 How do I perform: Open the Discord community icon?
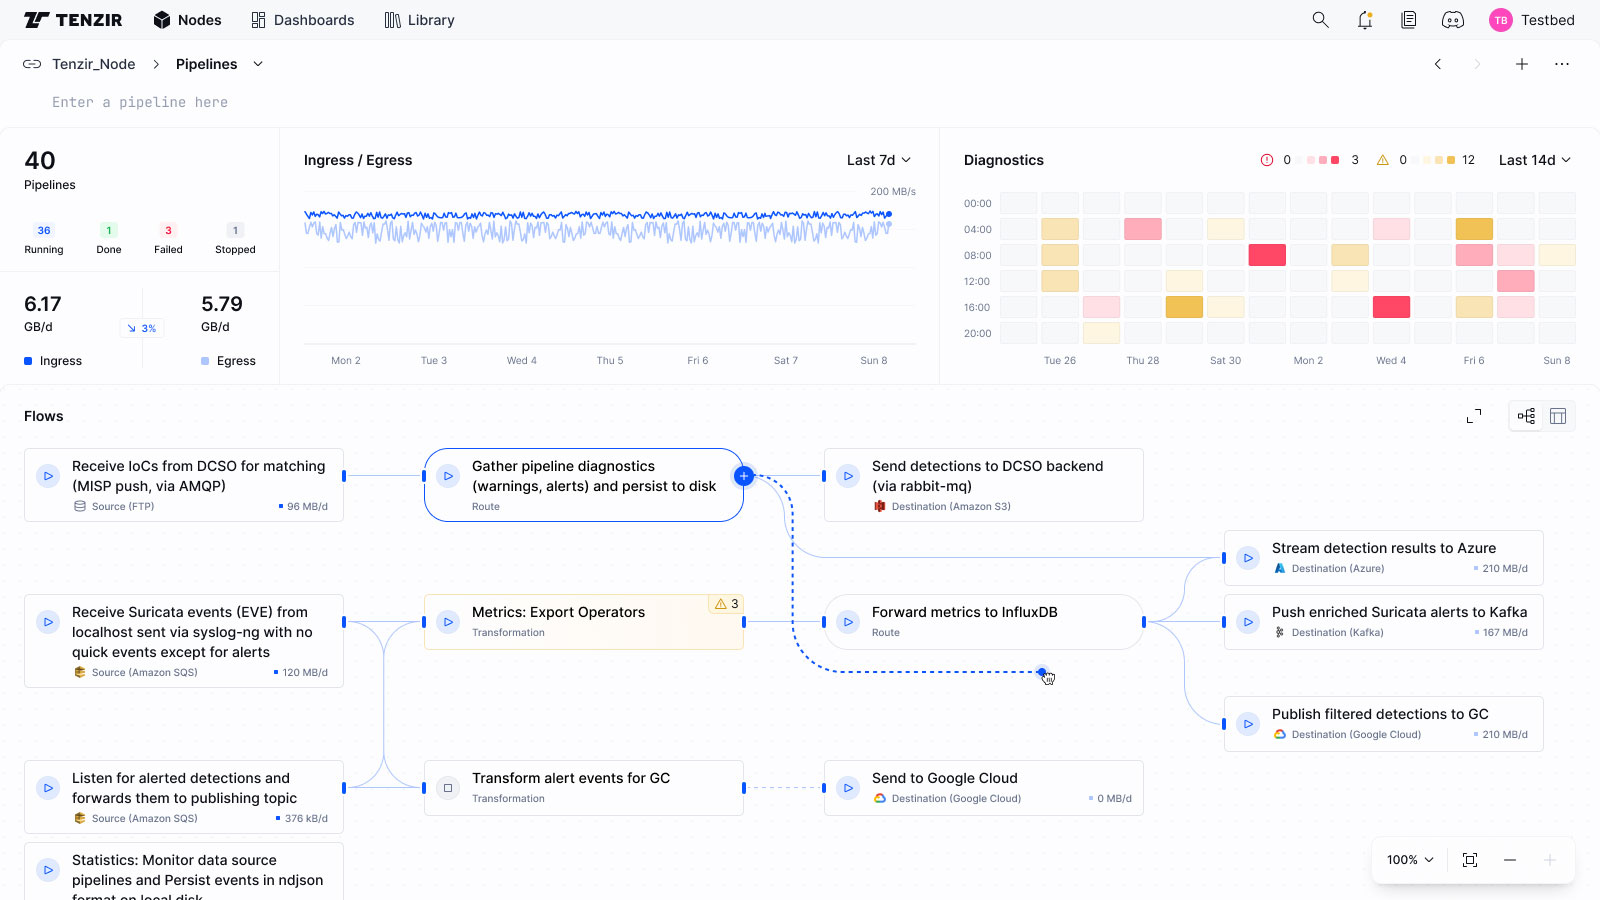click(1453, 20)
